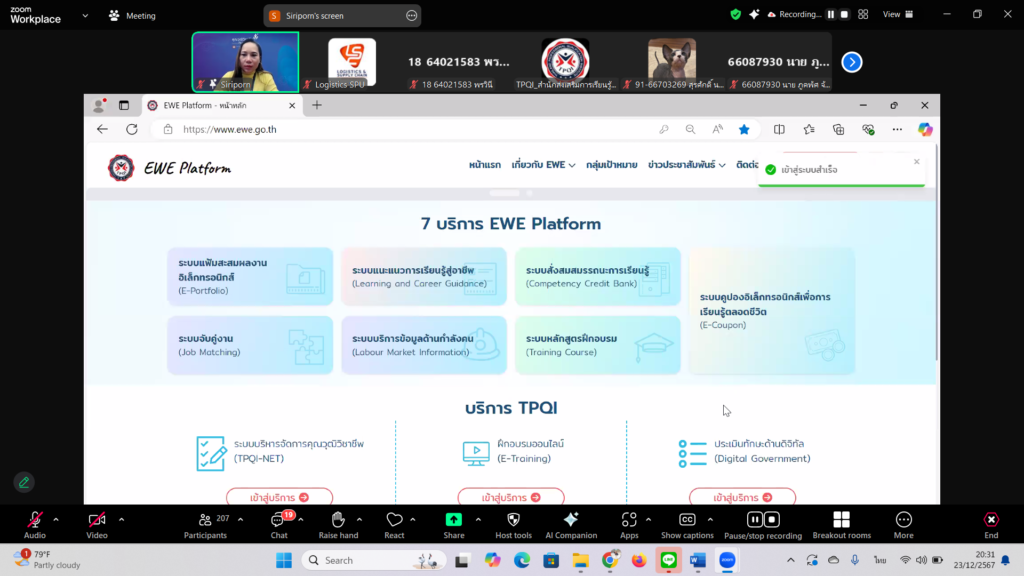
Task: Open the Job Matching card
Action: 250,345
